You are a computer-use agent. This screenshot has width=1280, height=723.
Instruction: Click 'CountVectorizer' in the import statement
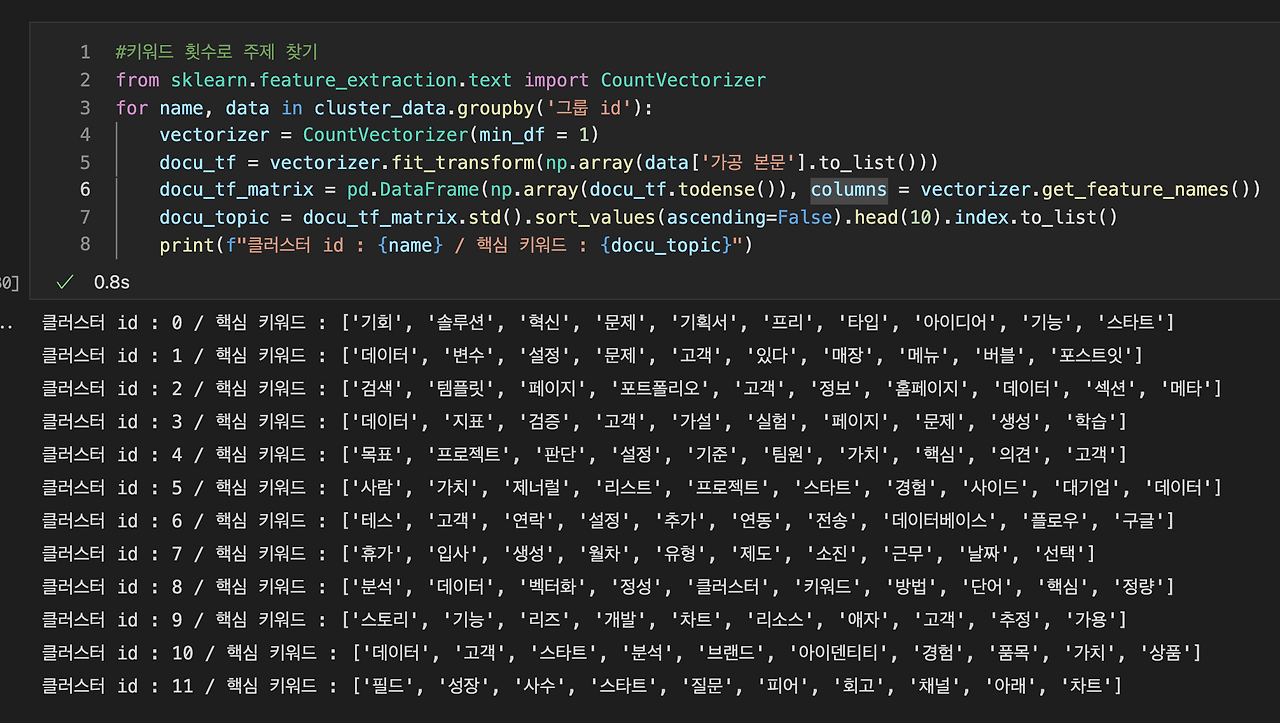pos(683,80)
